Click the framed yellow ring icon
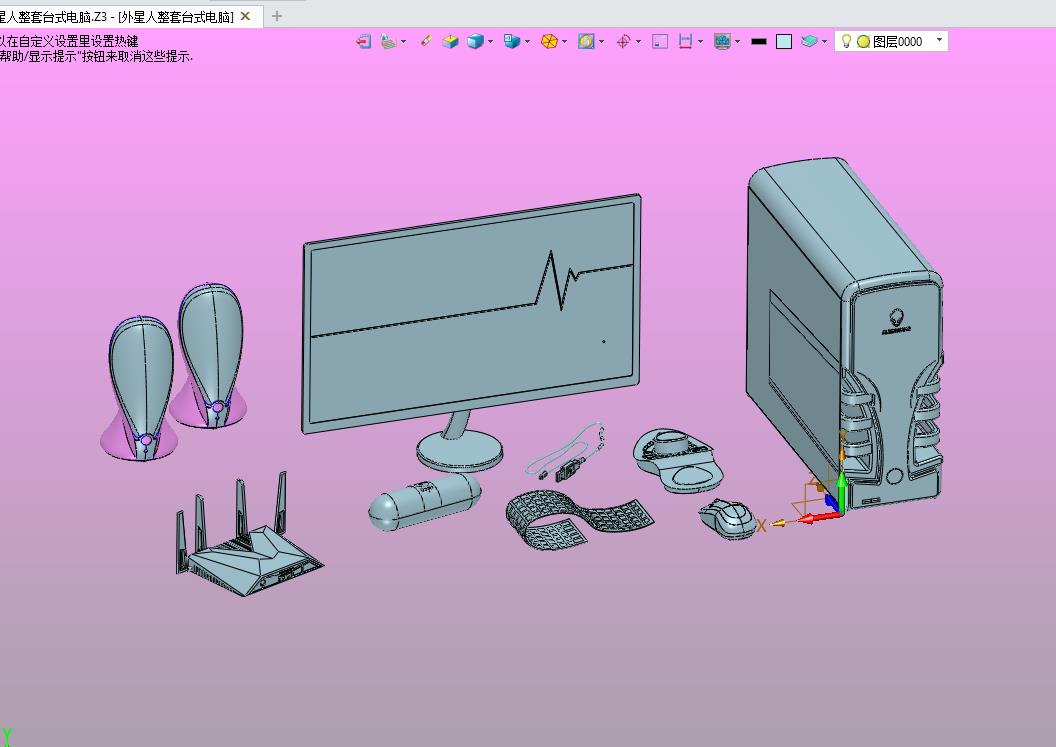The width and height of the screenshot is (1056, 747). 586,42
